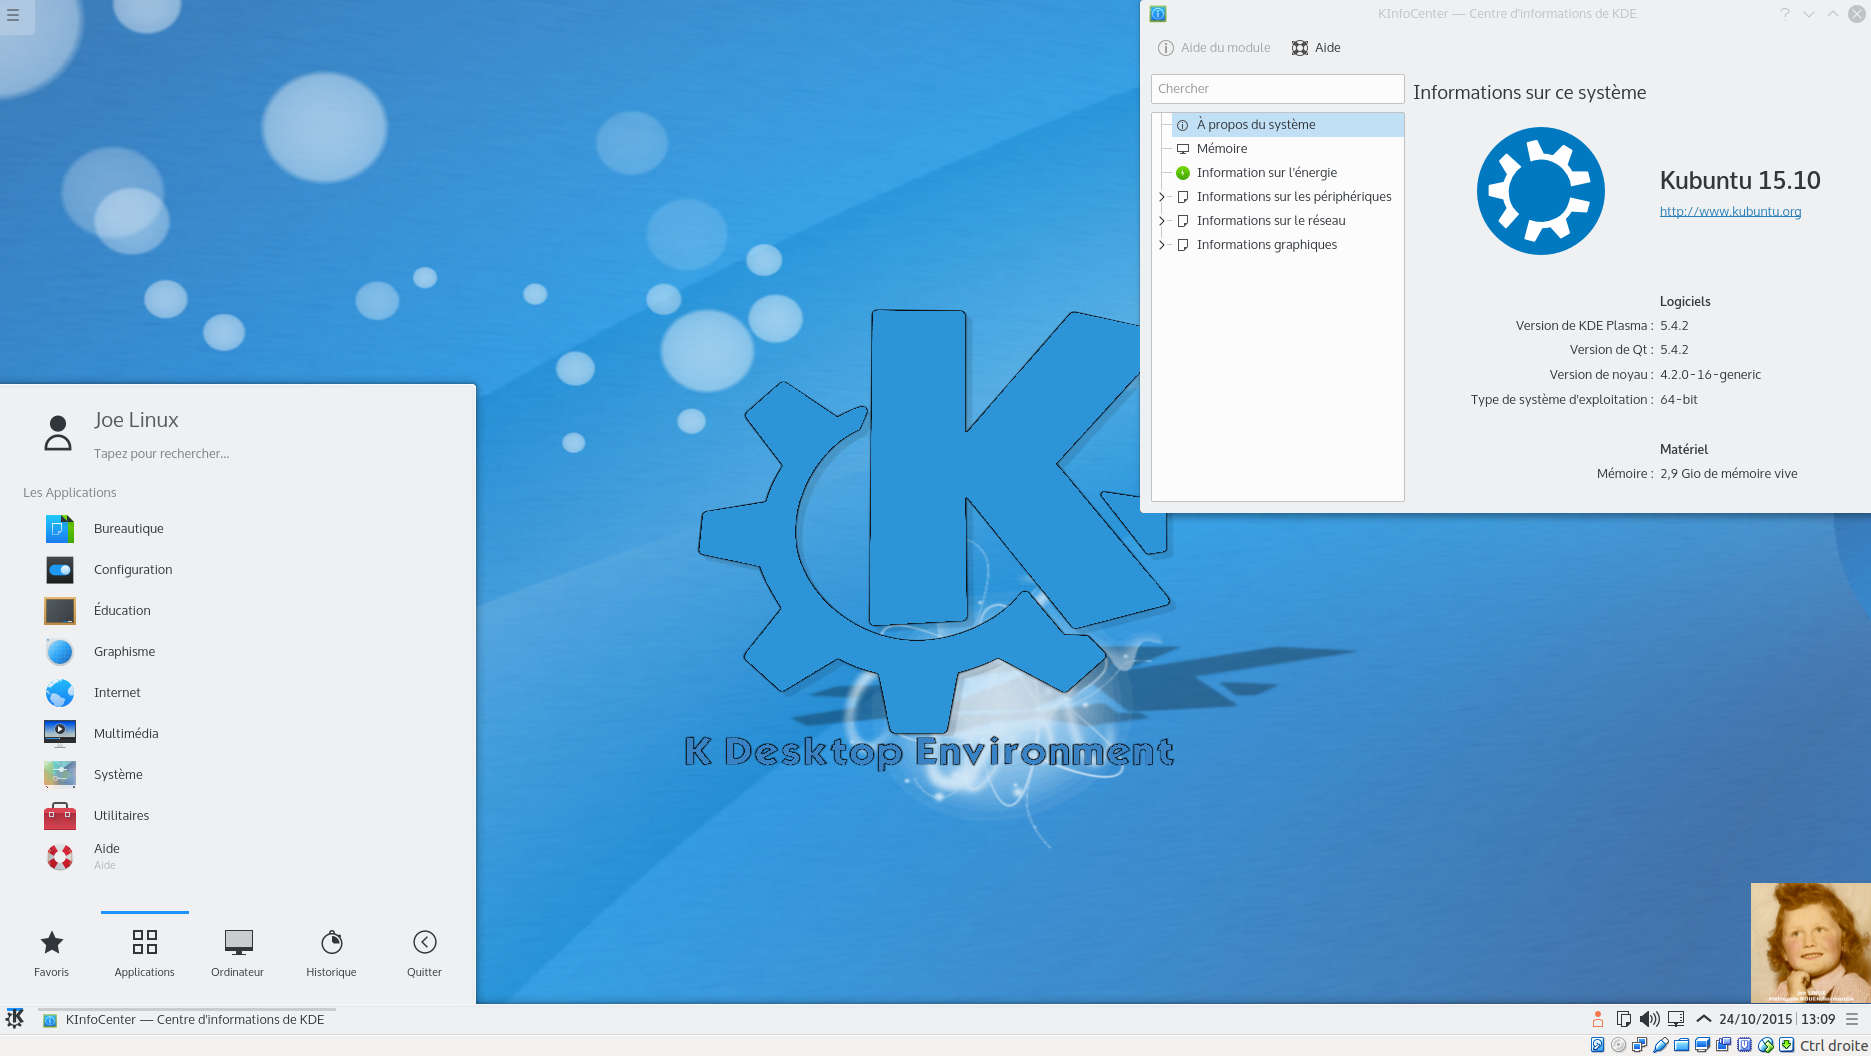Switch to the Applications tab

(145, 953)
